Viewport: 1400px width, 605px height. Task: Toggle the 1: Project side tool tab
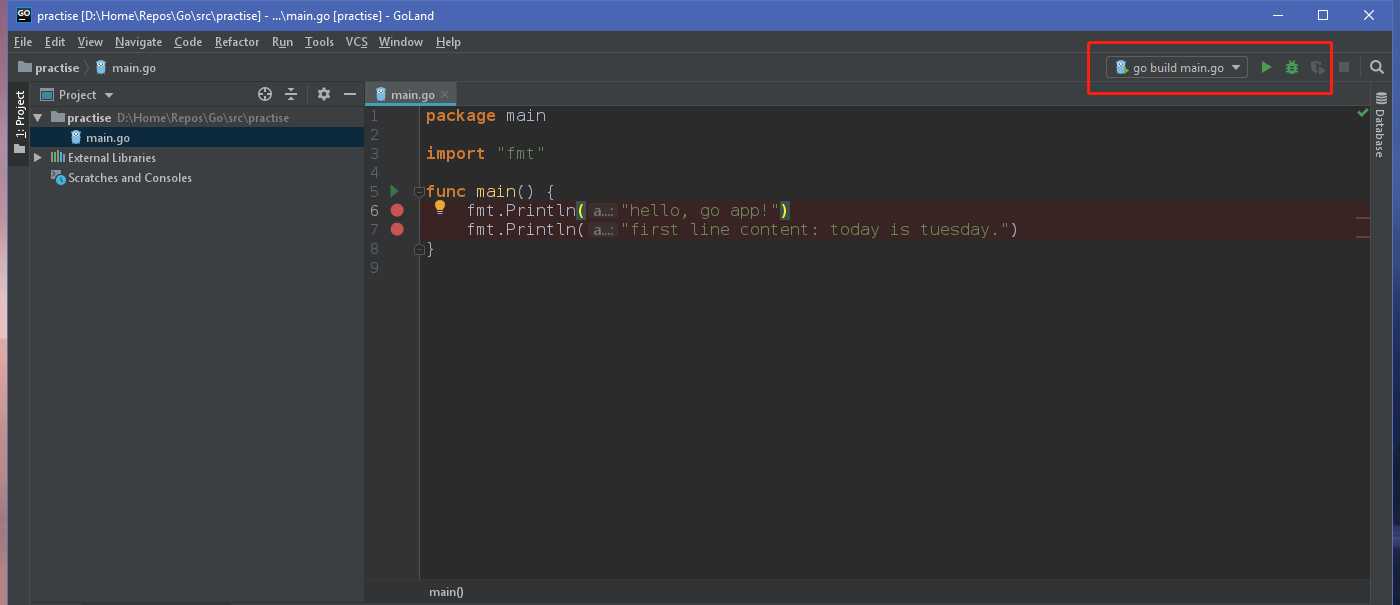pyautogui.click(x=19, y=121)
